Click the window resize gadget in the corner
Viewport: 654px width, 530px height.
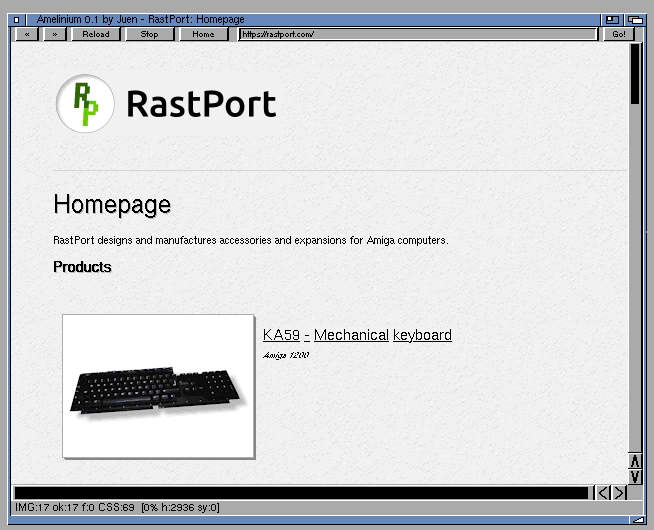pyautogui.click(x=637, y=520)
